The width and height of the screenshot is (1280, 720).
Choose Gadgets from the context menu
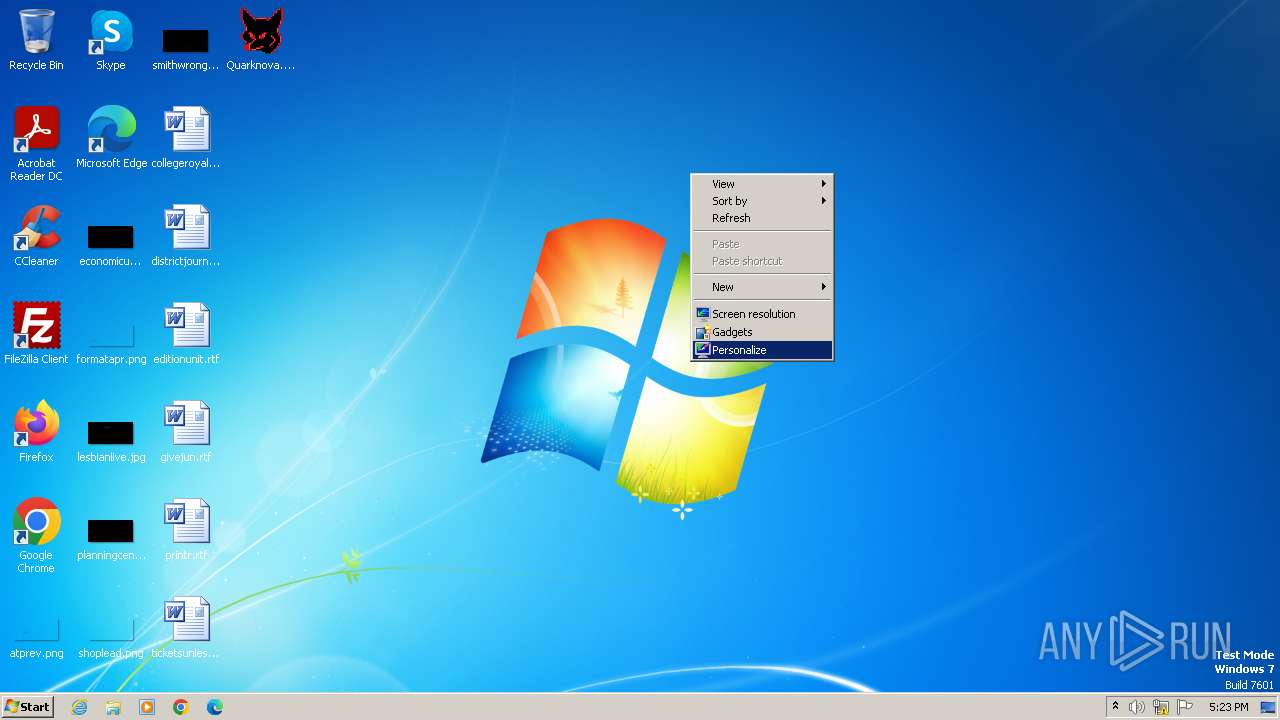tap(762, 332)
